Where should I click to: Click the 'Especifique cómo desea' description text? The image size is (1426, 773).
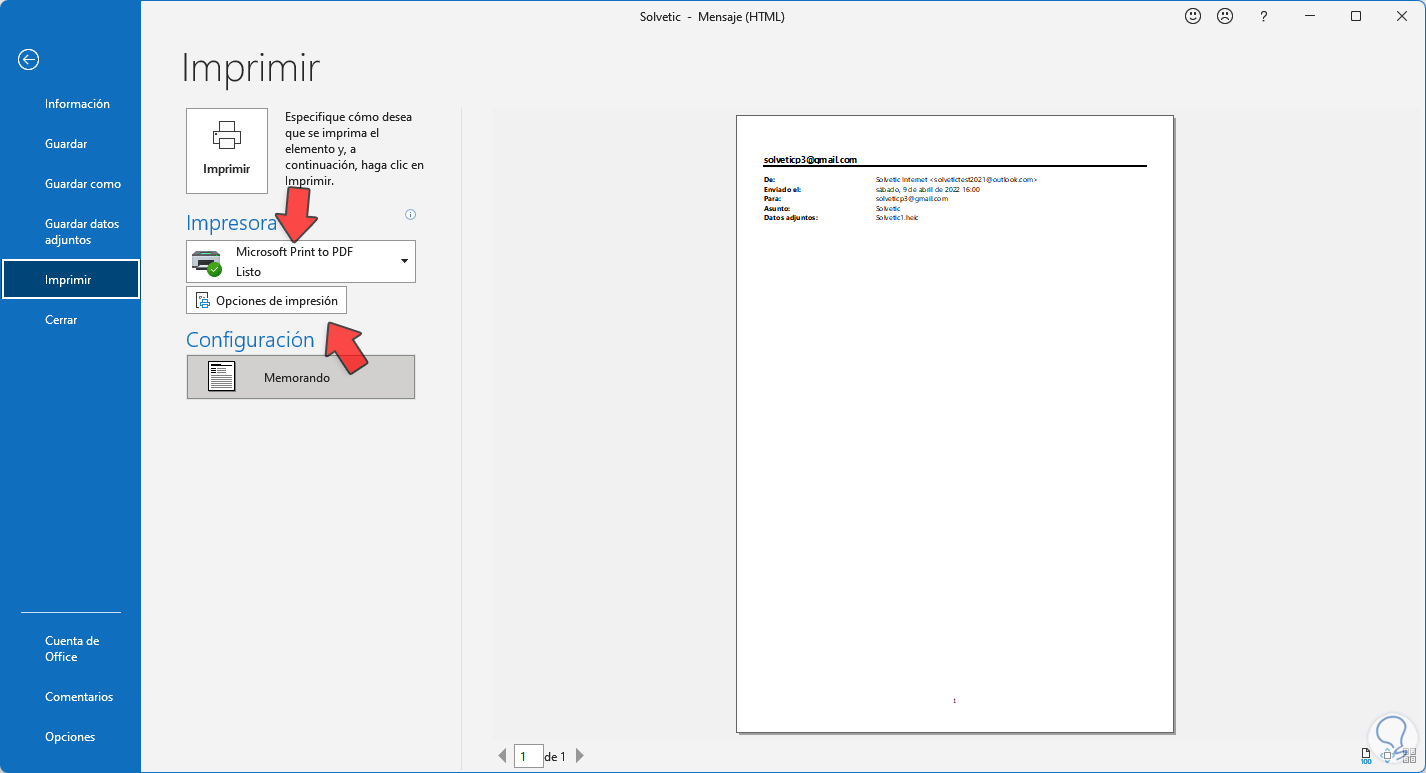(x=355, y=149)
